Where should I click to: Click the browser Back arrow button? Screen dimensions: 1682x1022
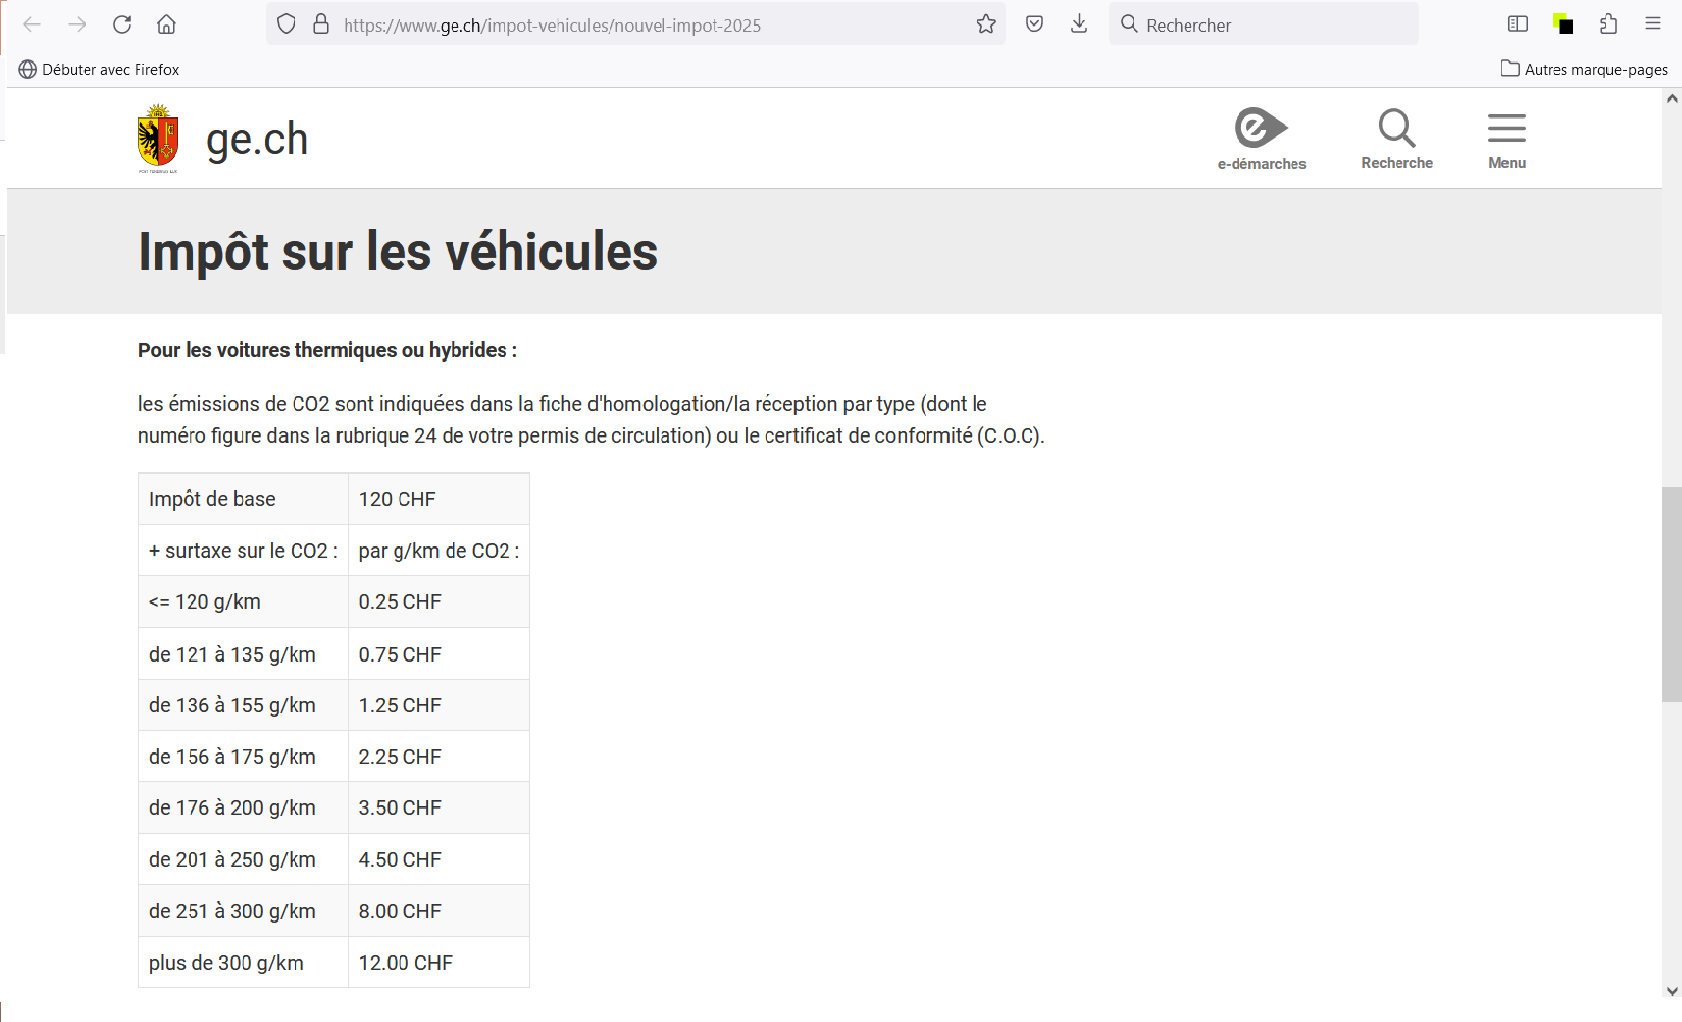(x=32, y=25)
